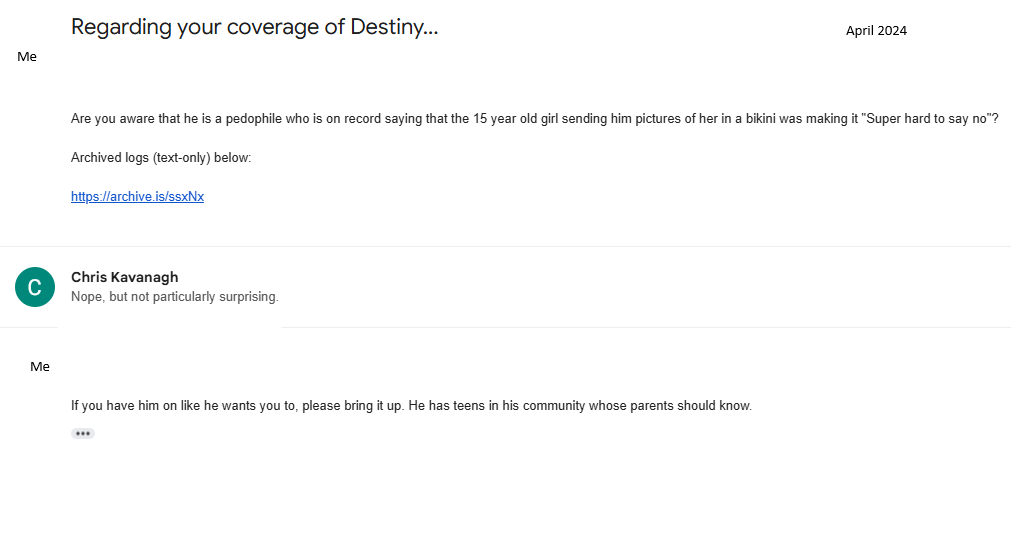Click the Chris Kavanagh sender name
The image size is (1011, 543).
[125, 277]
